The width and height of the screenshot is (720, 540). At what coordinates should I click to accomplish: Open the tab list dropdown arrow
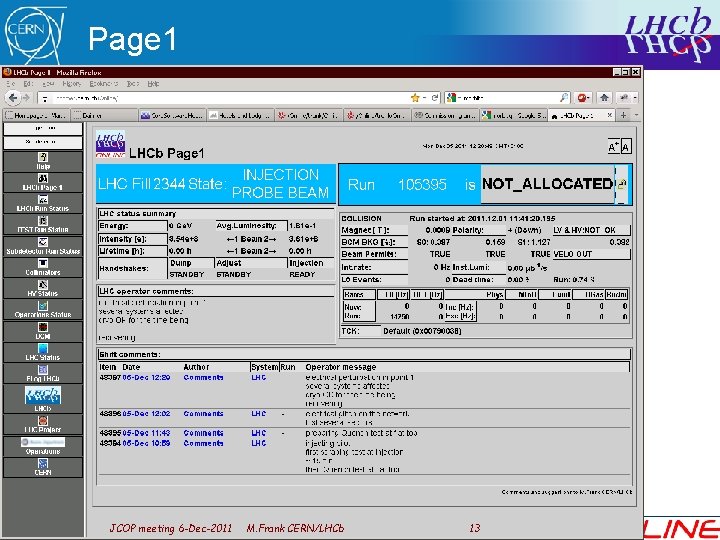[x=636, y=115]
